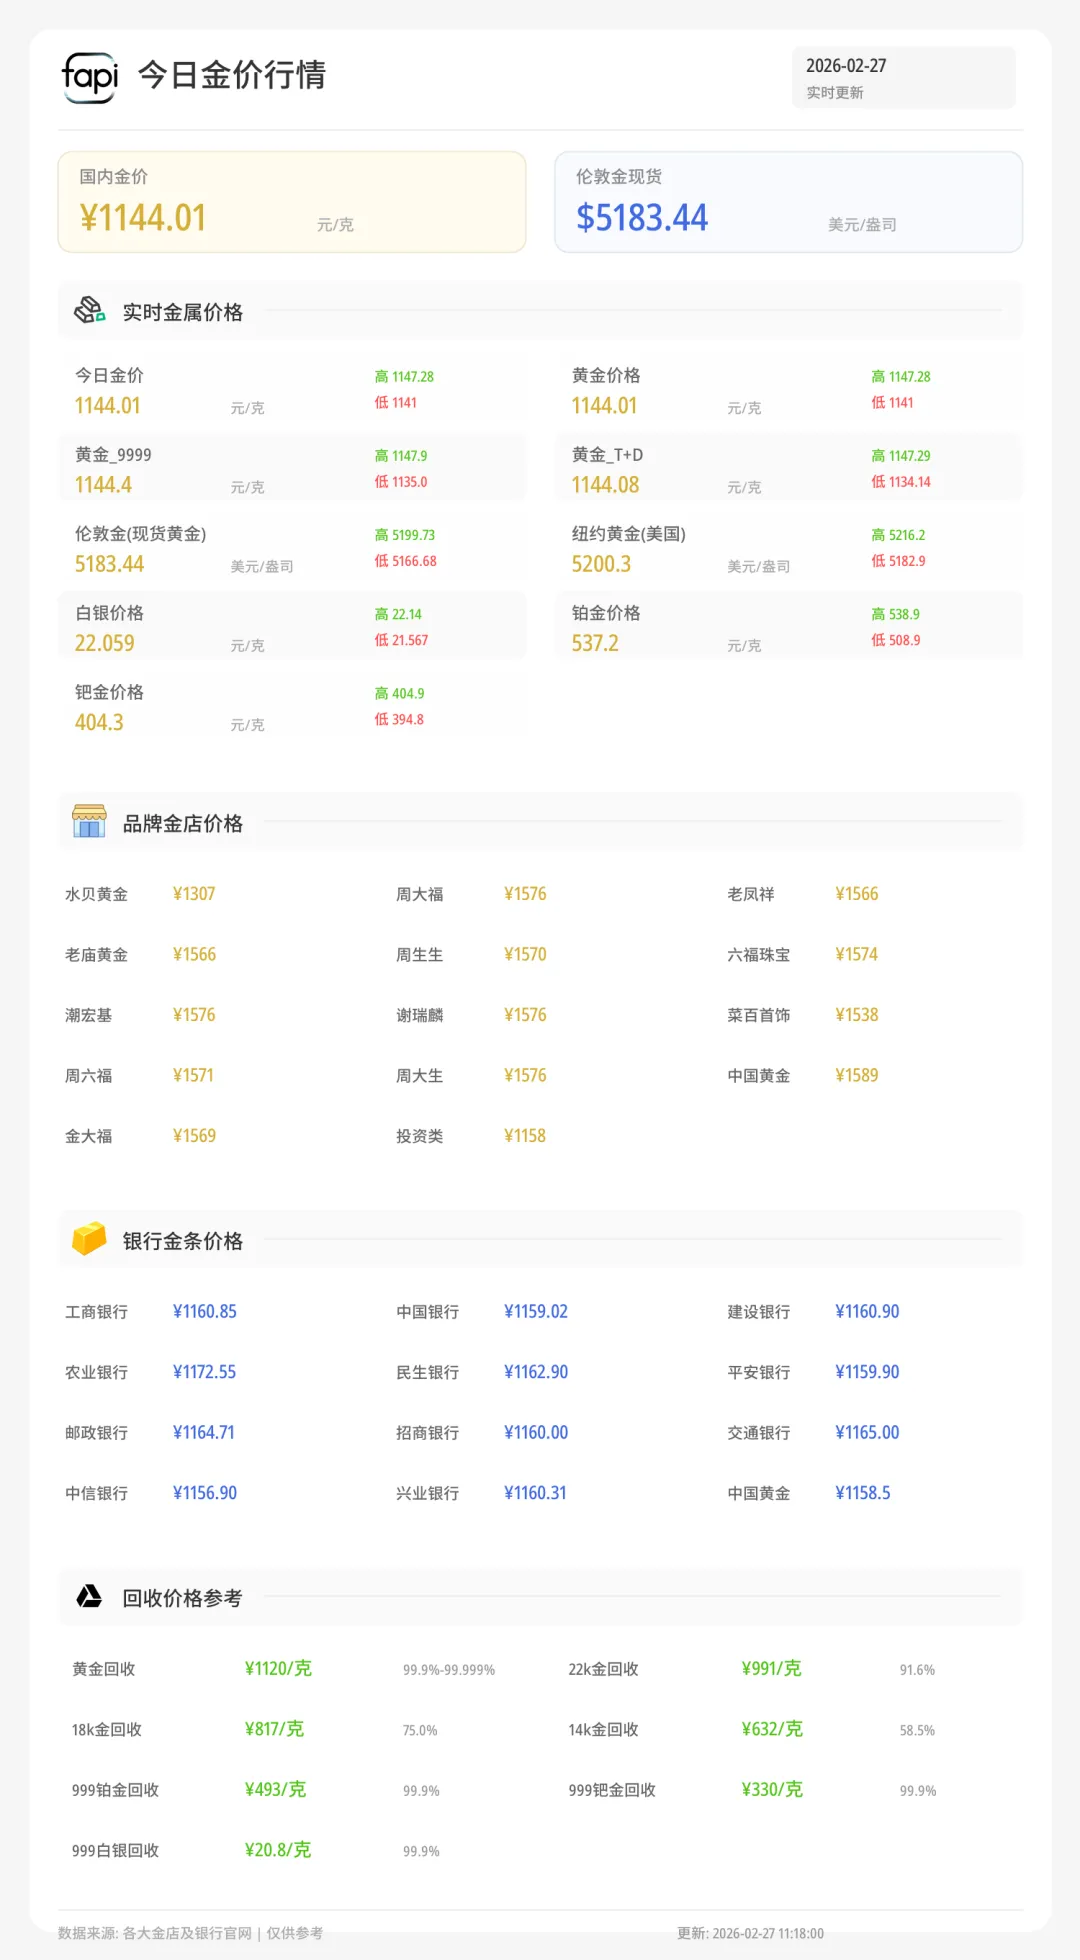Click the metal bars icon beside 实时金属价格

tap(90, 311)
